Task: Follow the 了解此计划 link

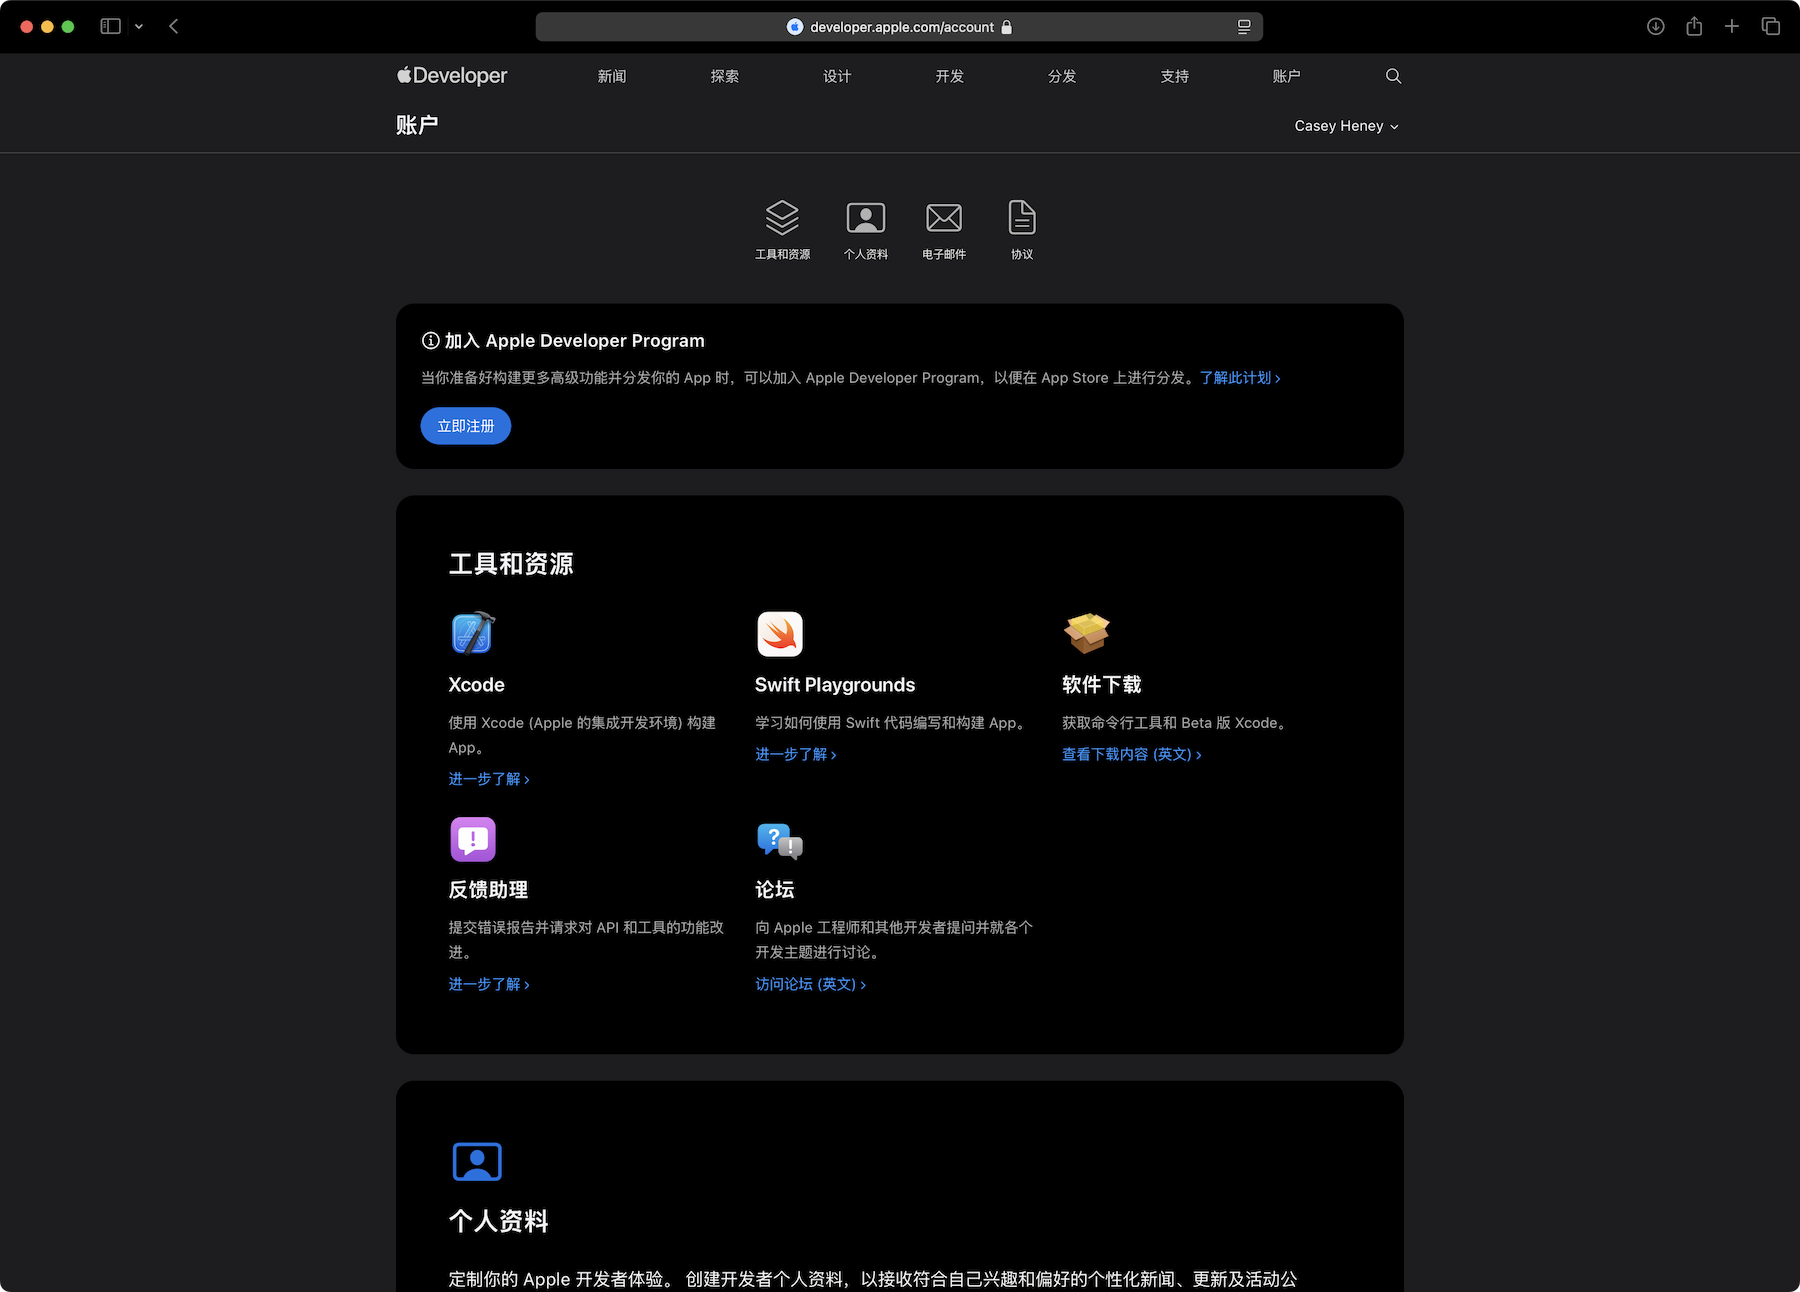Action: pos(1239,378)
